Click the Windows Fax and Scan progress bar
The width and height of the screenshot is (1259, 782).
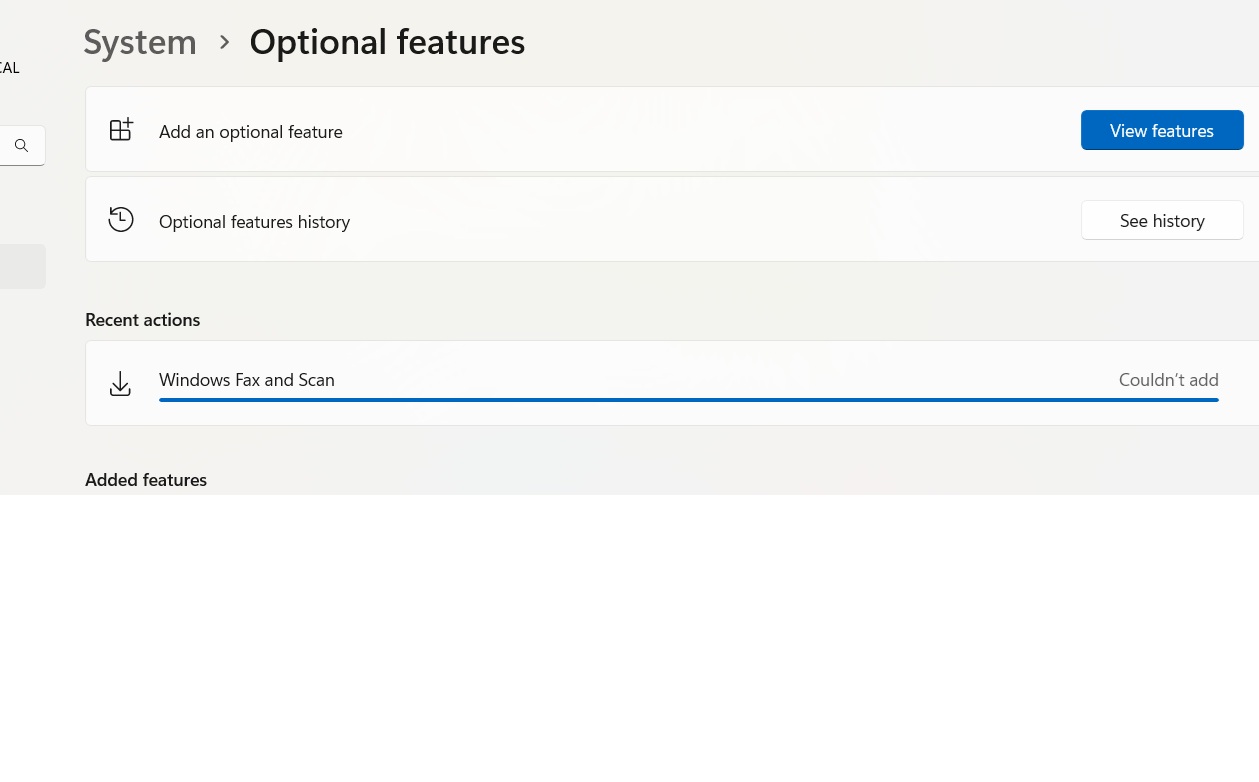click(688, 399)
